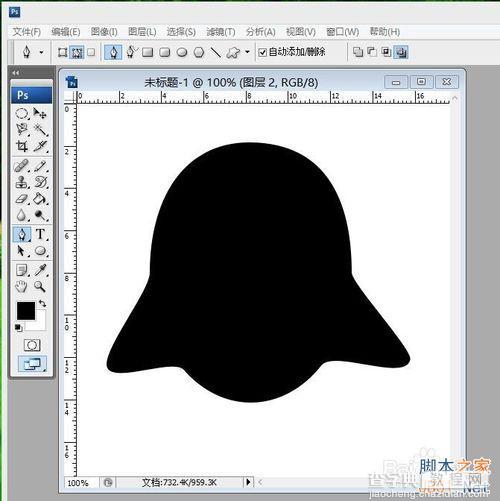Select the Move tool
500x501 pixels.
pyautogui.click(x=40, y=114)
